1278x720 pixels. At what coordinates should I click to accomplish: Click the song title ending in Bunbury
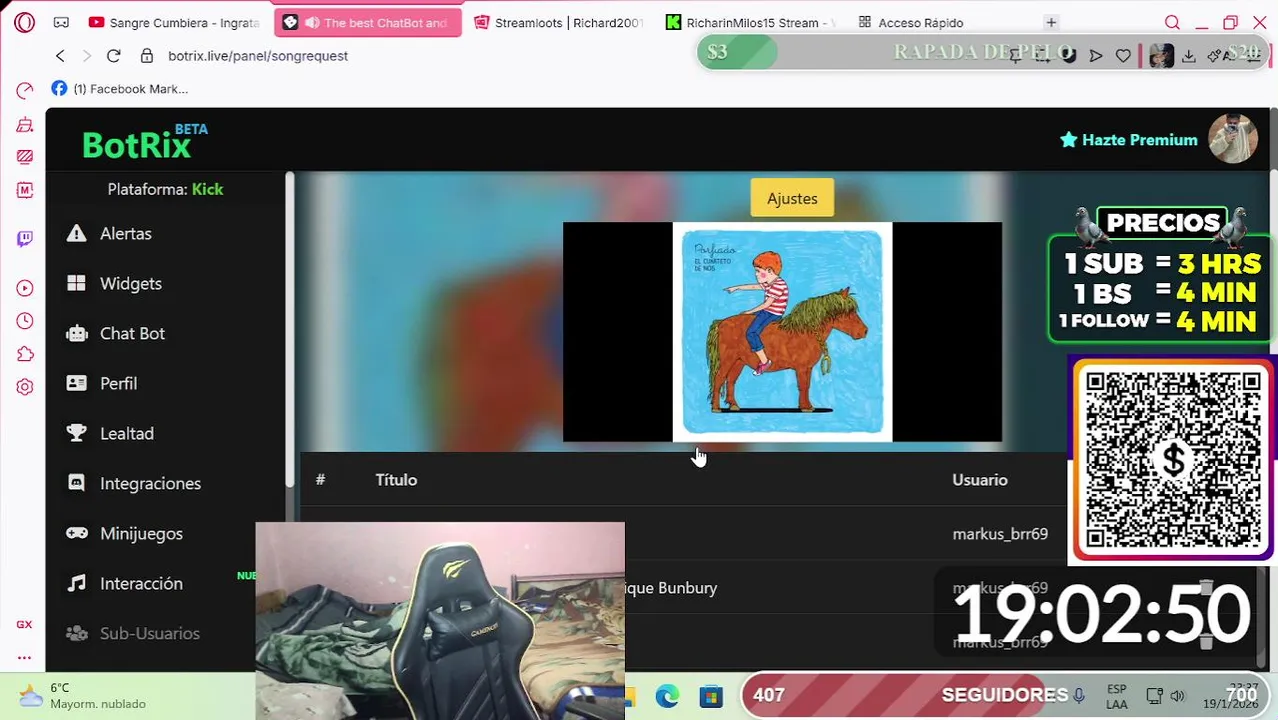pos(670,588)
